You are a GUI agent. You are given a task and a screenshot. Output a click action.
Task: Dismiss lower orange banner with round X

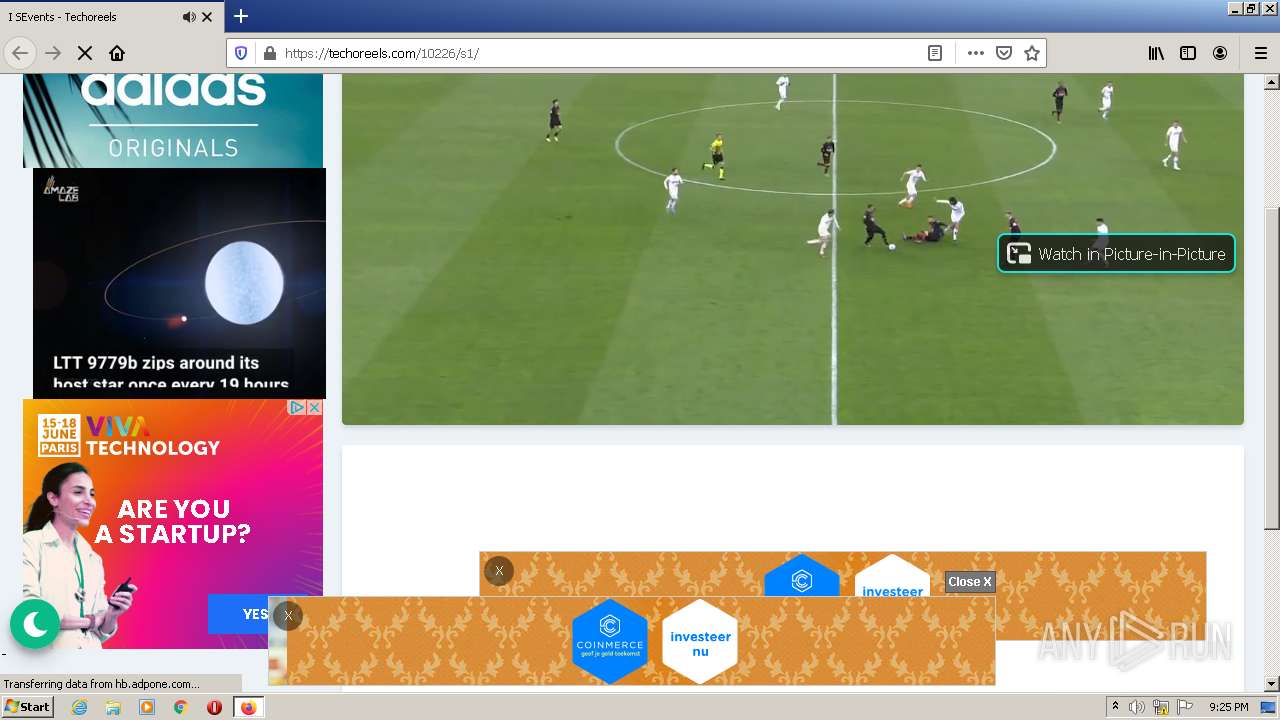(288, 616)
